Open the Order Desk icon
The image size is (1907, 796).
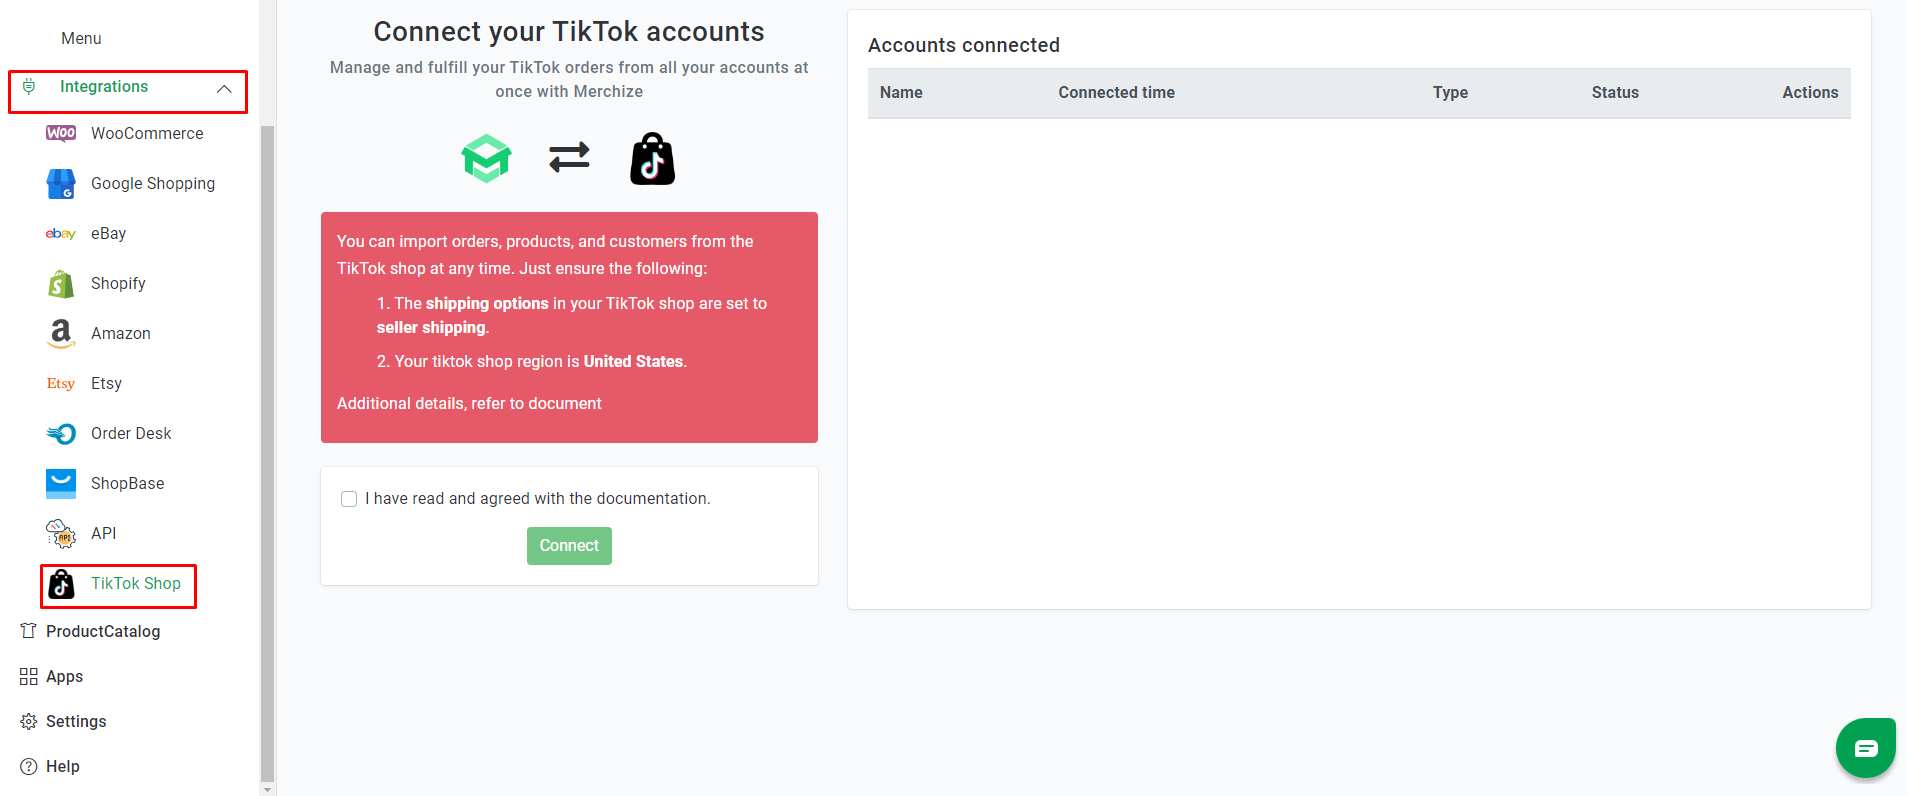[61, 434]
